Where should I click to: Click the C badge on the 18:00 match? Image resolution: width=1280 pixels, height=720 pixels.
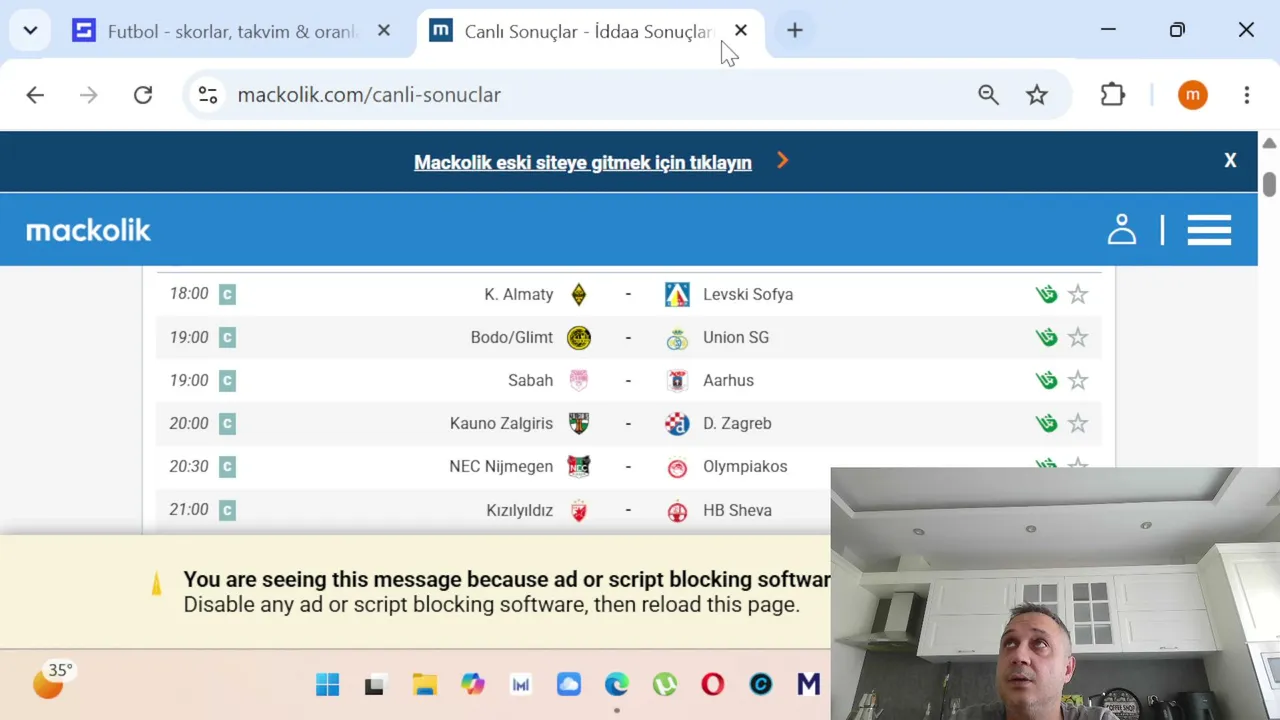point(227,294)
